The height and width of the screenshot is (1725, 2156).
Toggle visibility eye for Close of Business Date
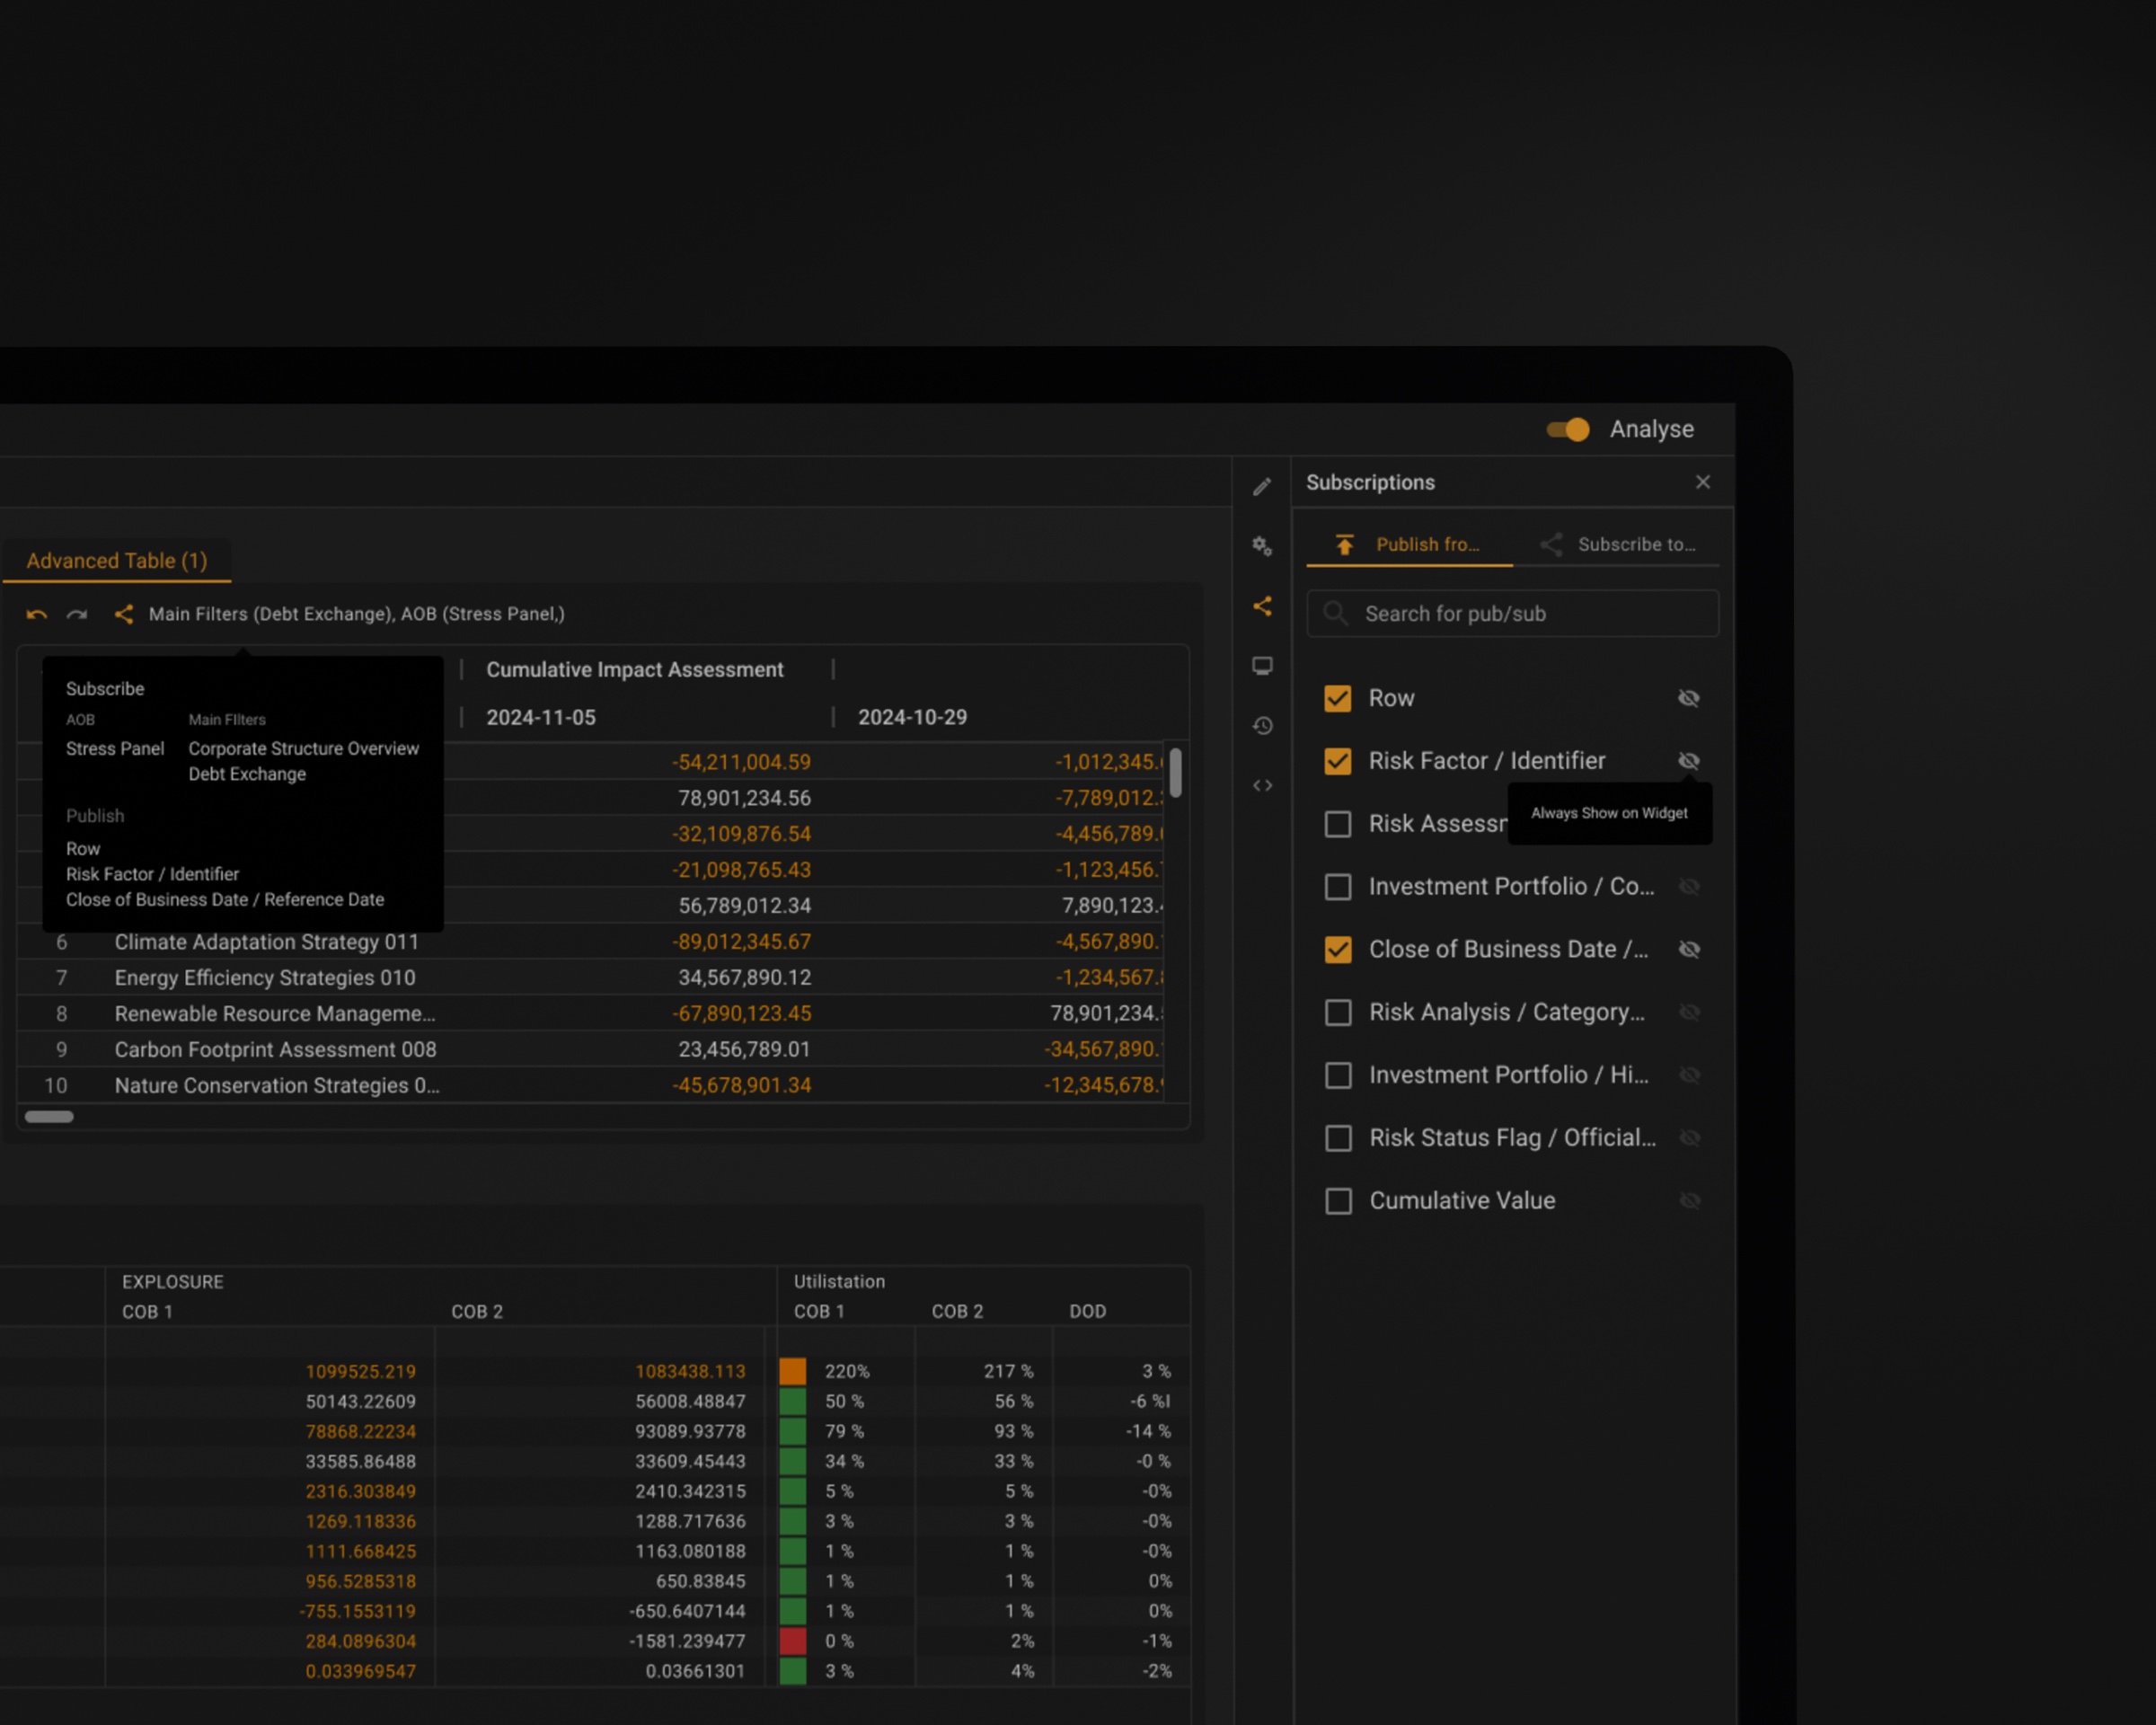tap(1689, 949)
